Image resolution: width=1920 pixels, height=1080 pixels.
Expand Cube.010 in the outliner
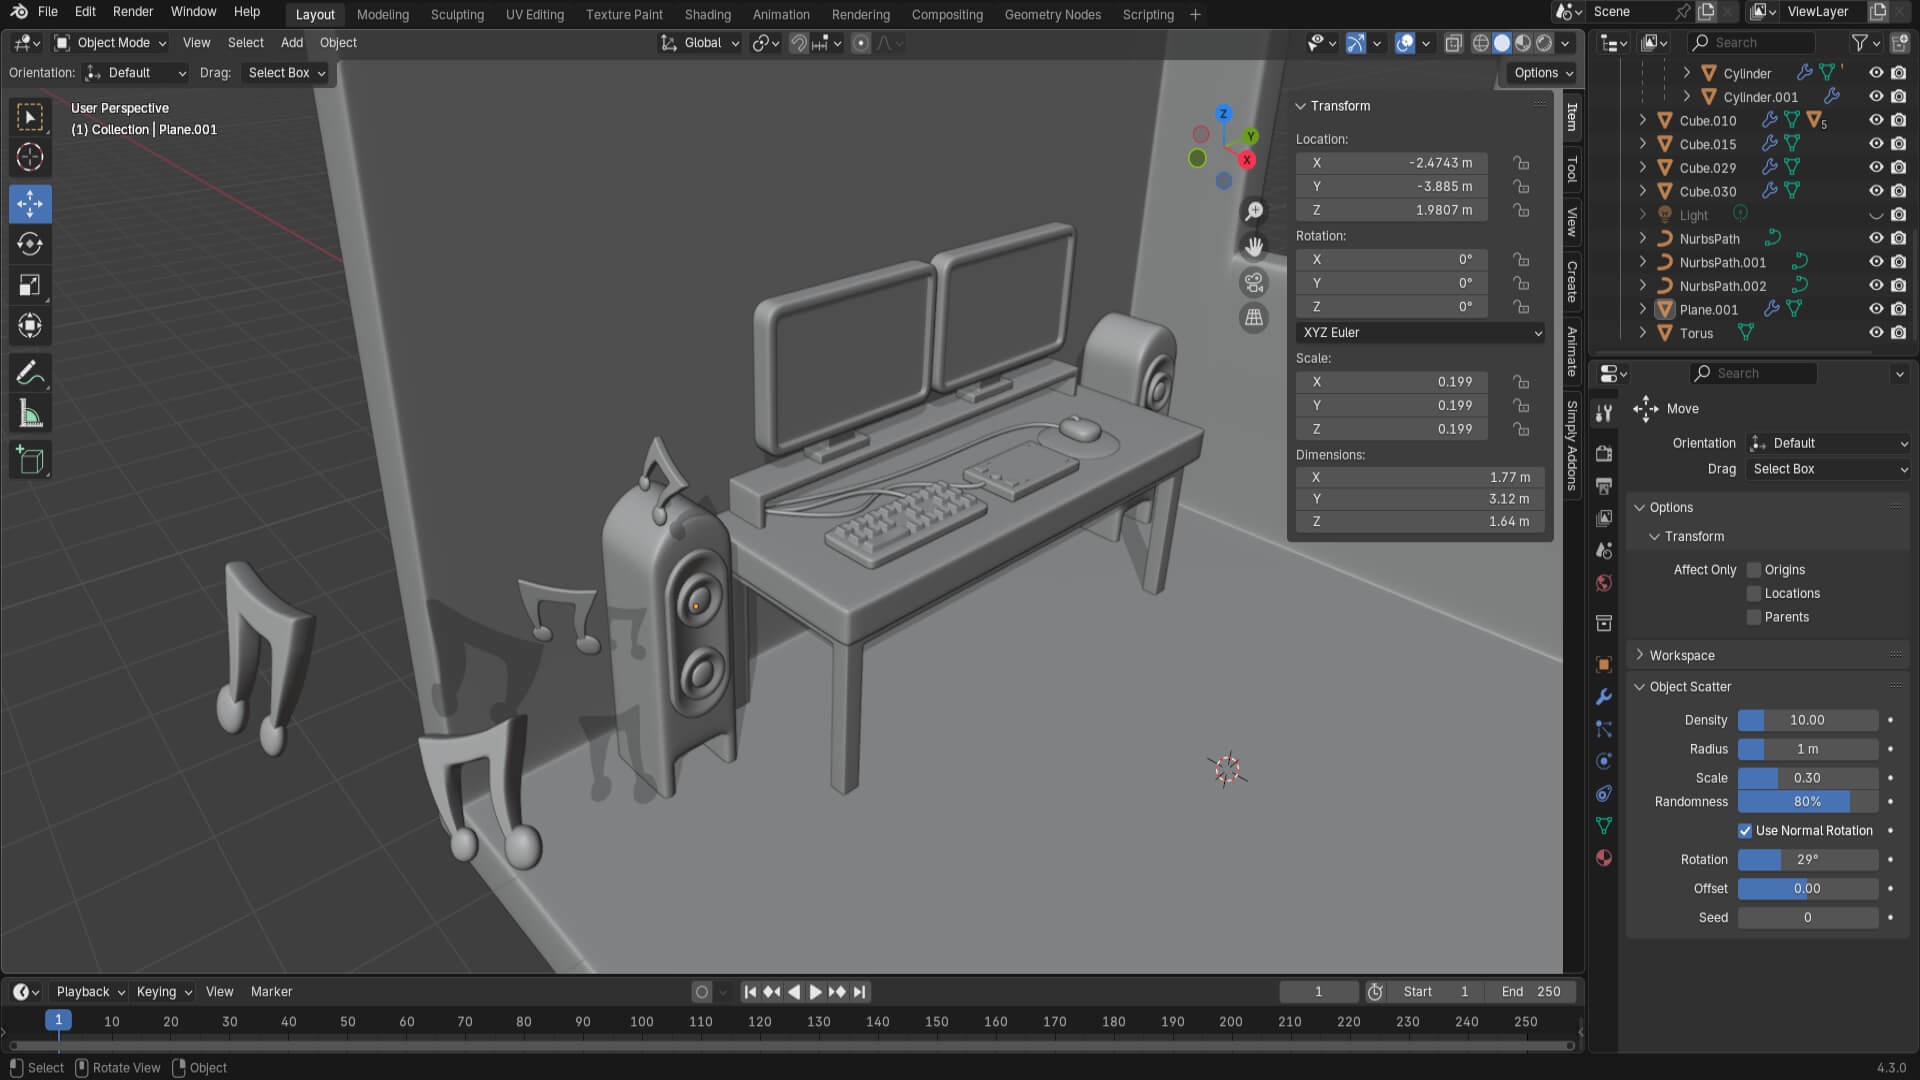(x=1642, y=121)
